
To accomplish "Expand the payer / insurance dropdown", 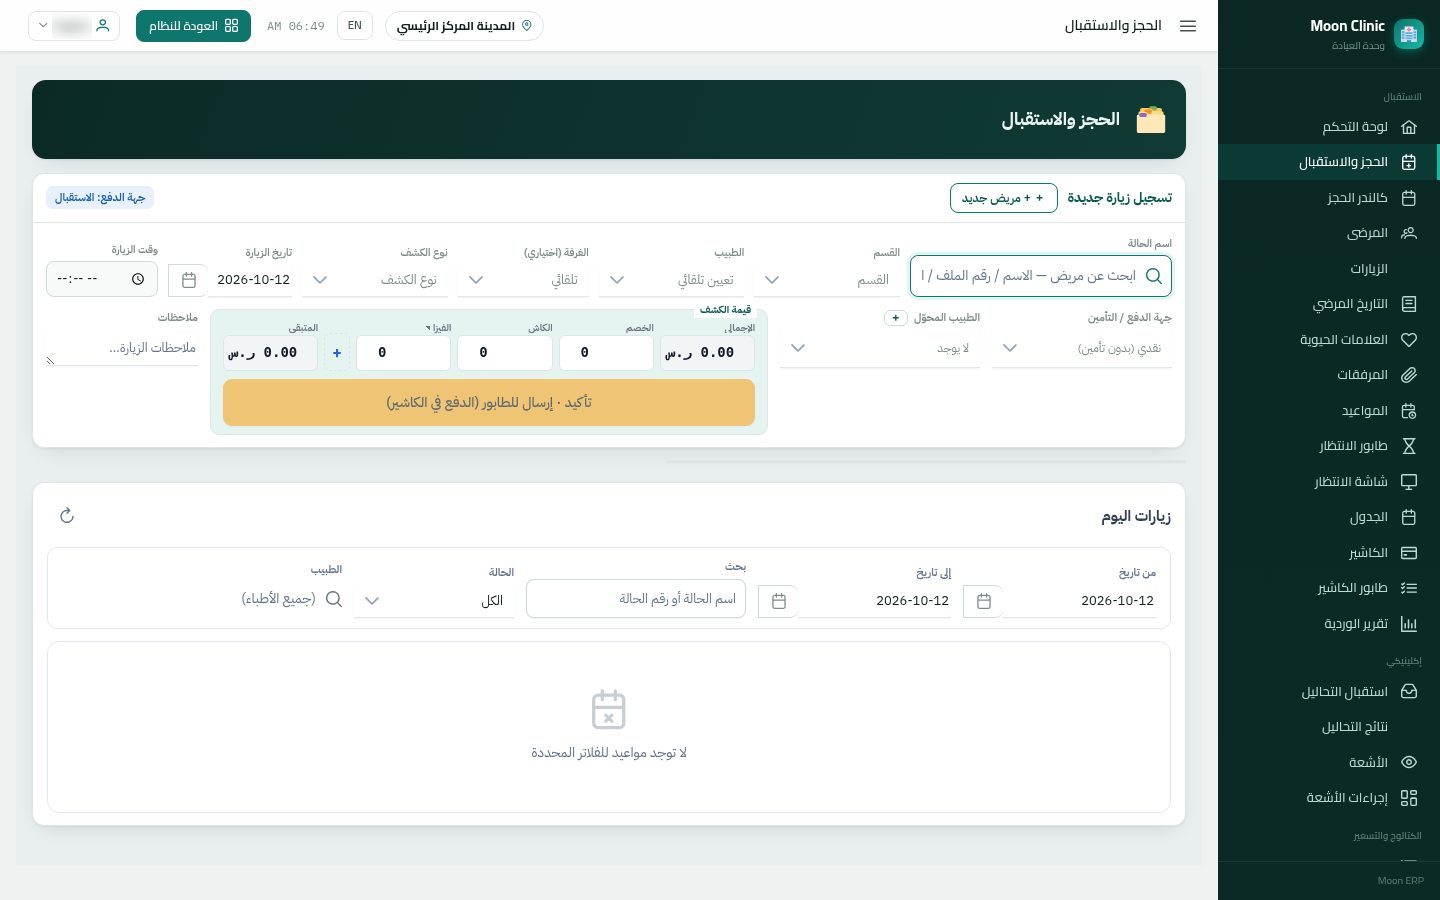I will [1082, 348].
